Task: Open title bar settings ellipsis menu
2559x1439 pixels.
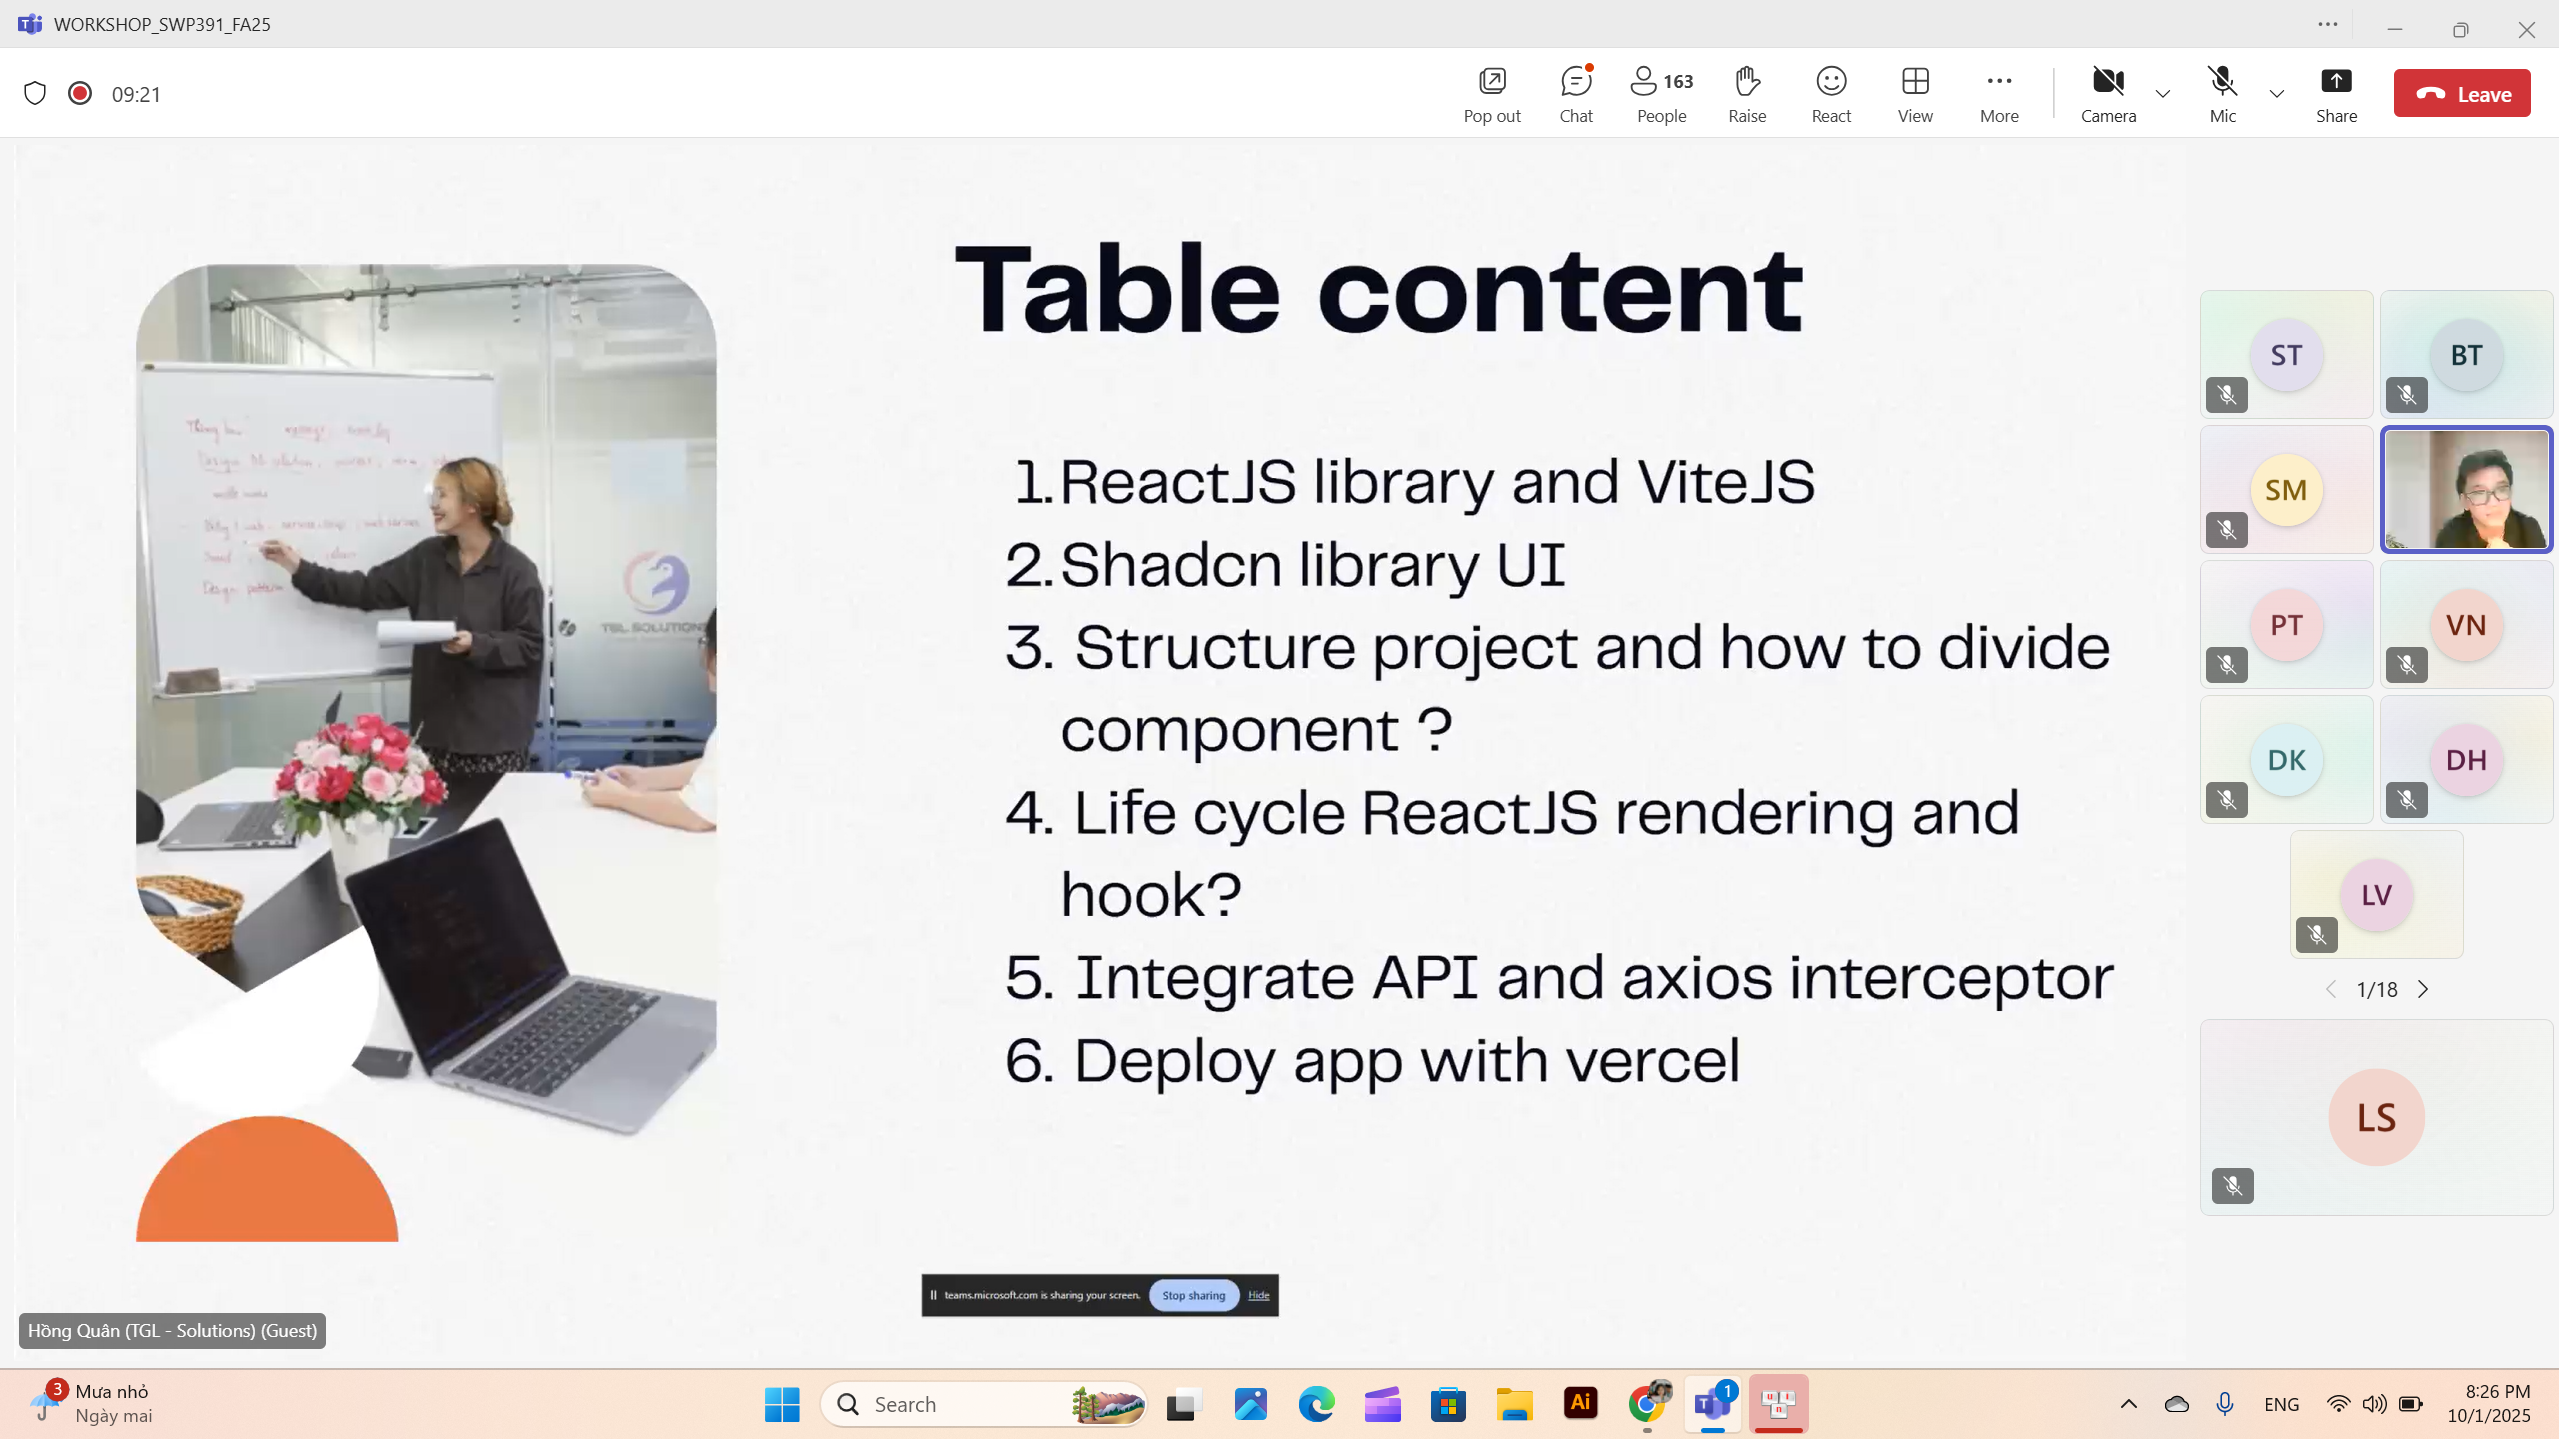Action: [x=2327, y=24]
